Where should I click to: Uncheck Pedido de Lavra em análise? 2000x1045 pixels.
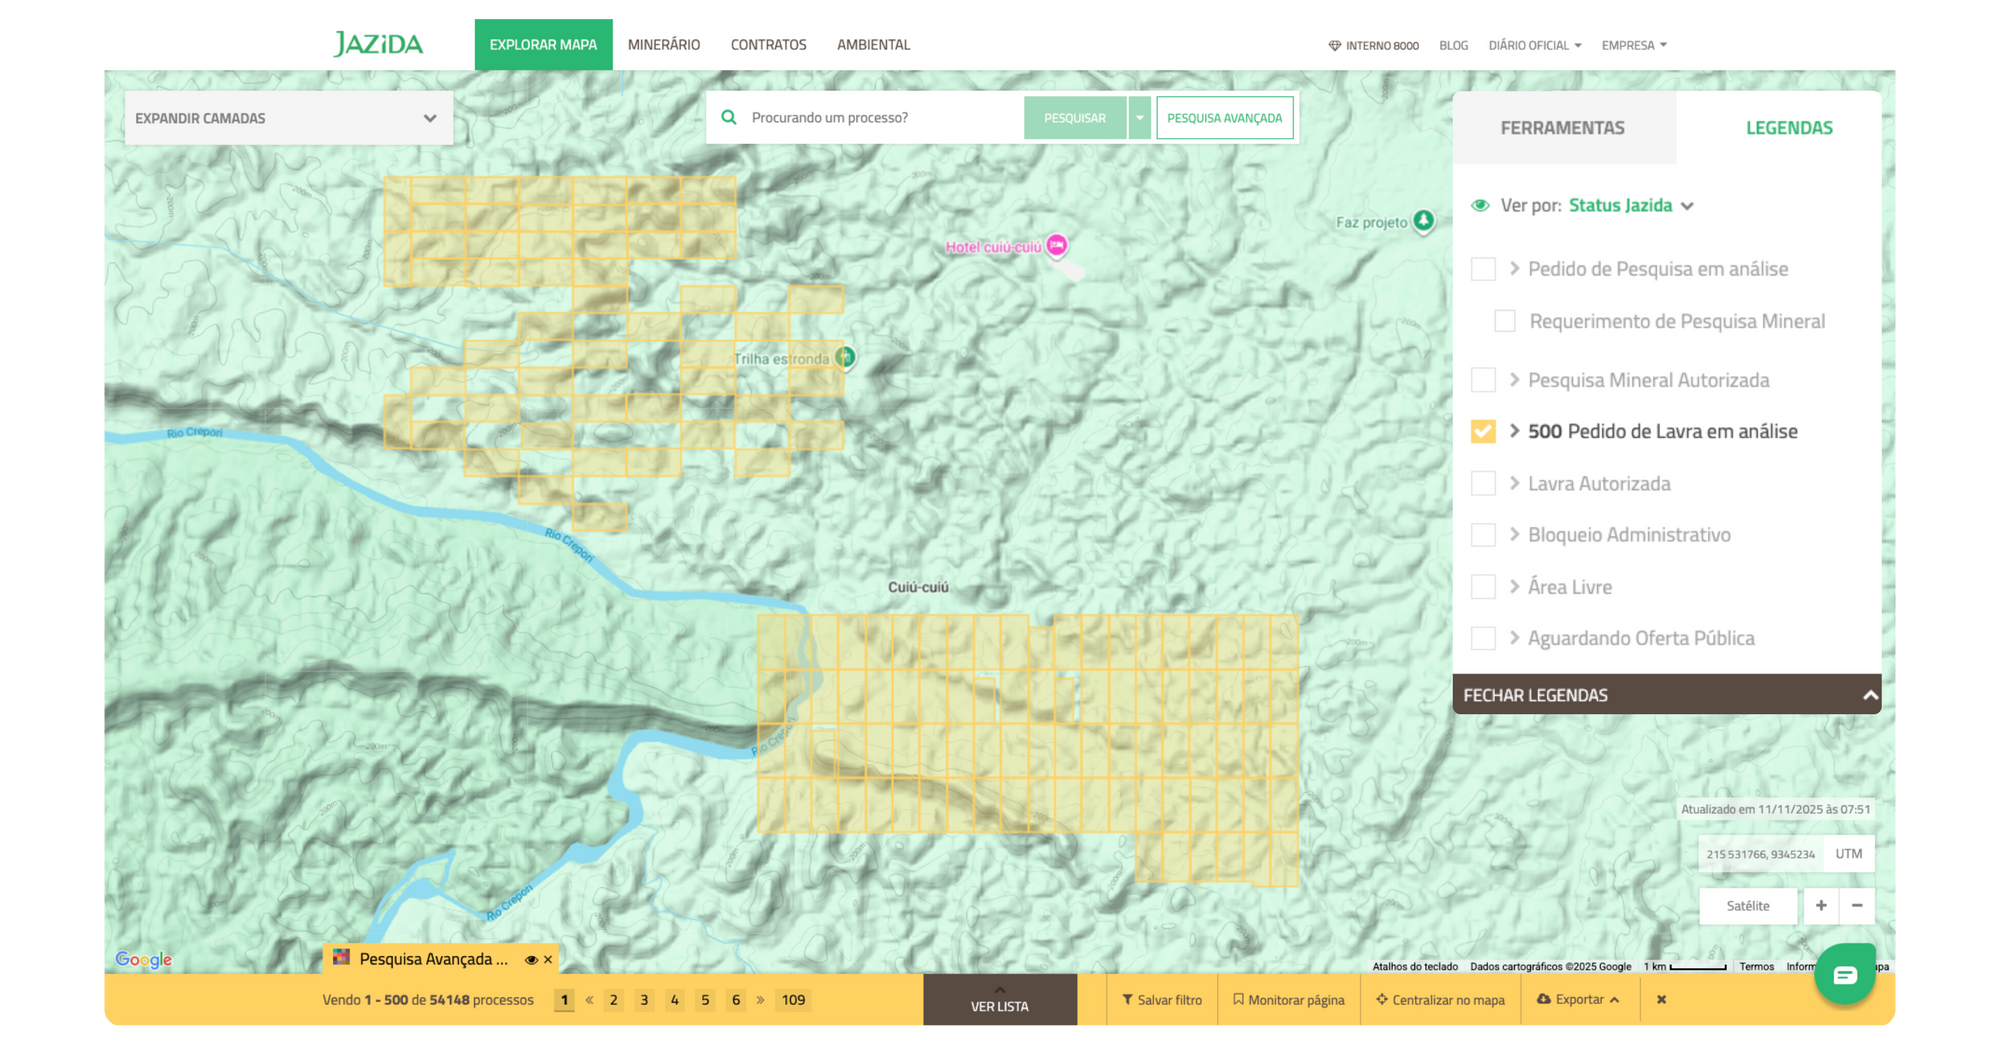click(1483, 431)
